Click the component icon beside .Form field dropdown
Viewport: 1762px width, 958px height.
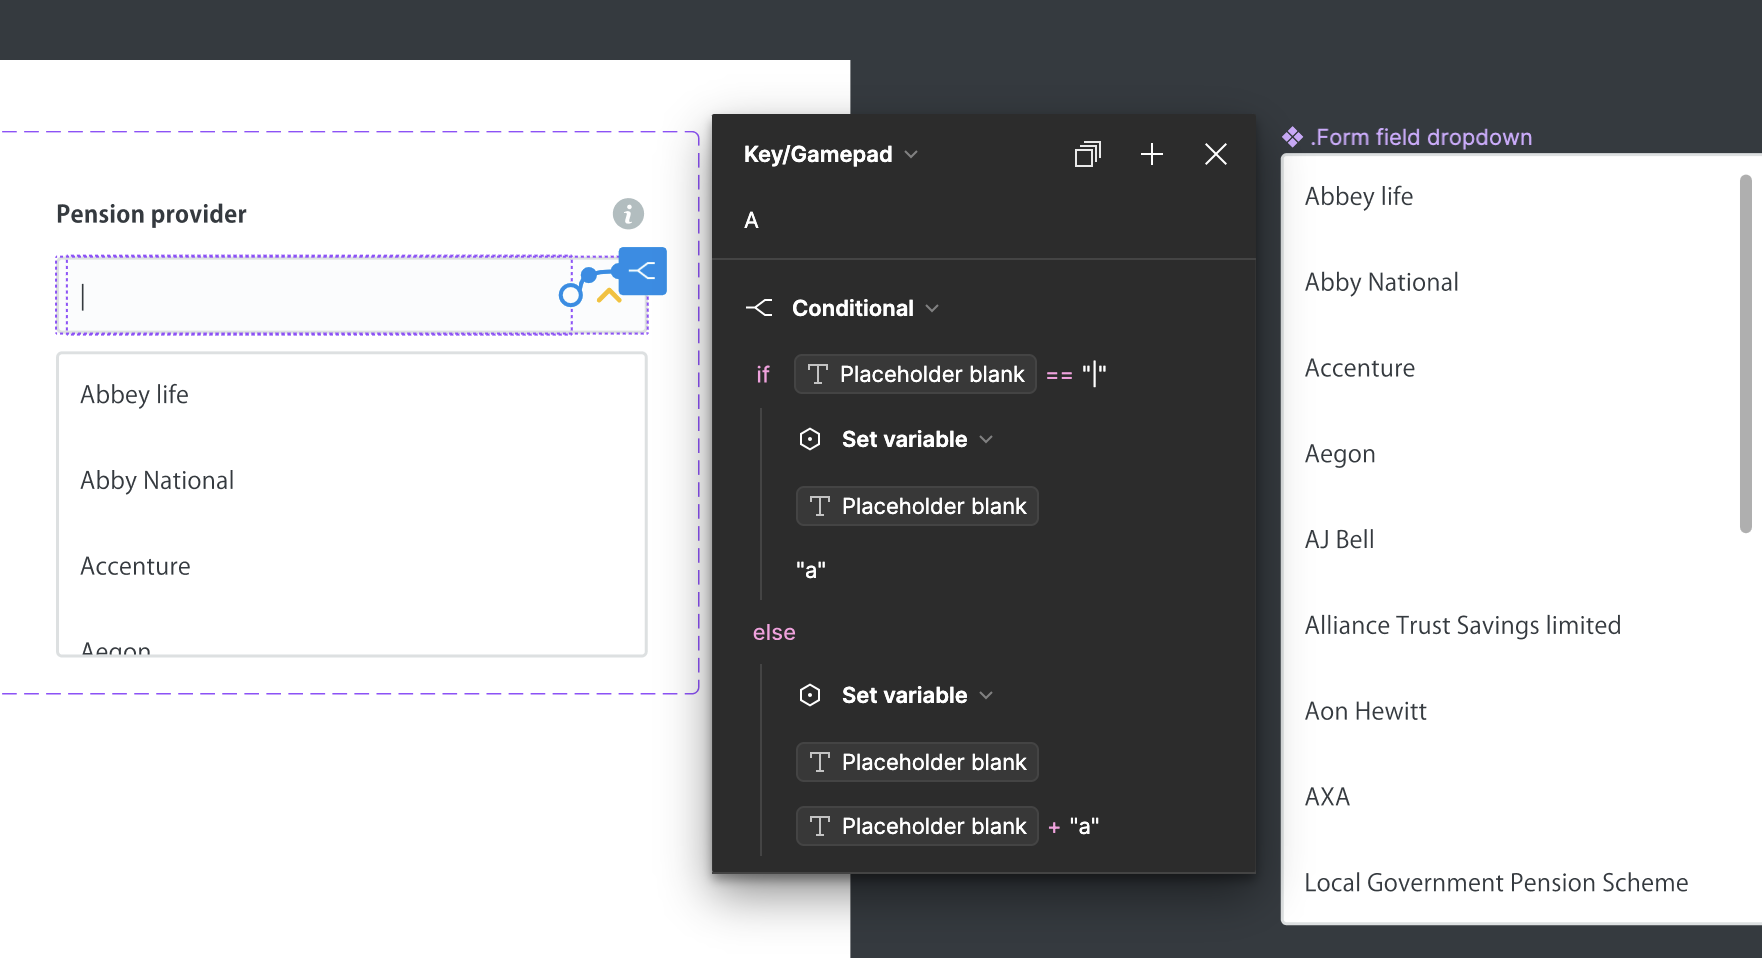1293,137
